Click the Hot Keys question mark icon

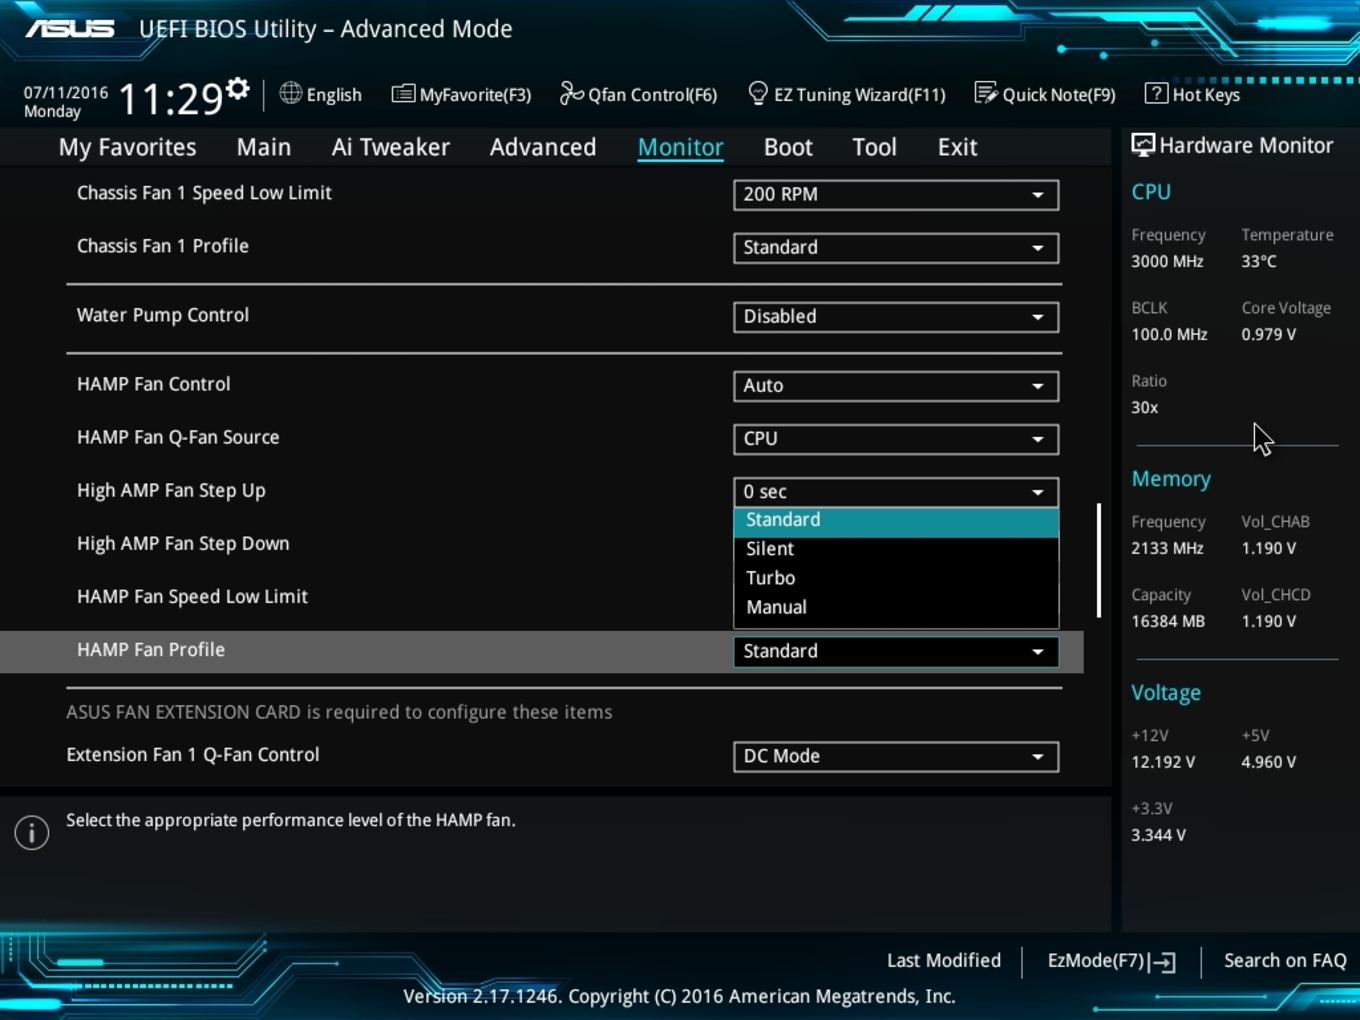[x=1156, y=93]
